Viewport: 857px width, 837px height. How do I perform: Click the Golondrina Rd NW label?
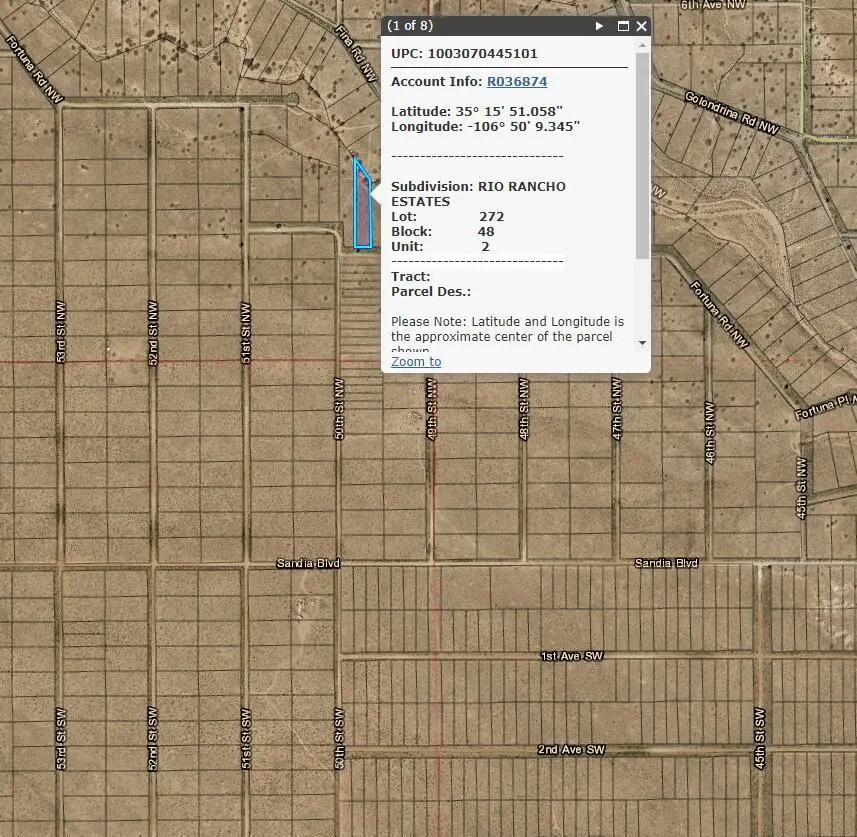732,112
